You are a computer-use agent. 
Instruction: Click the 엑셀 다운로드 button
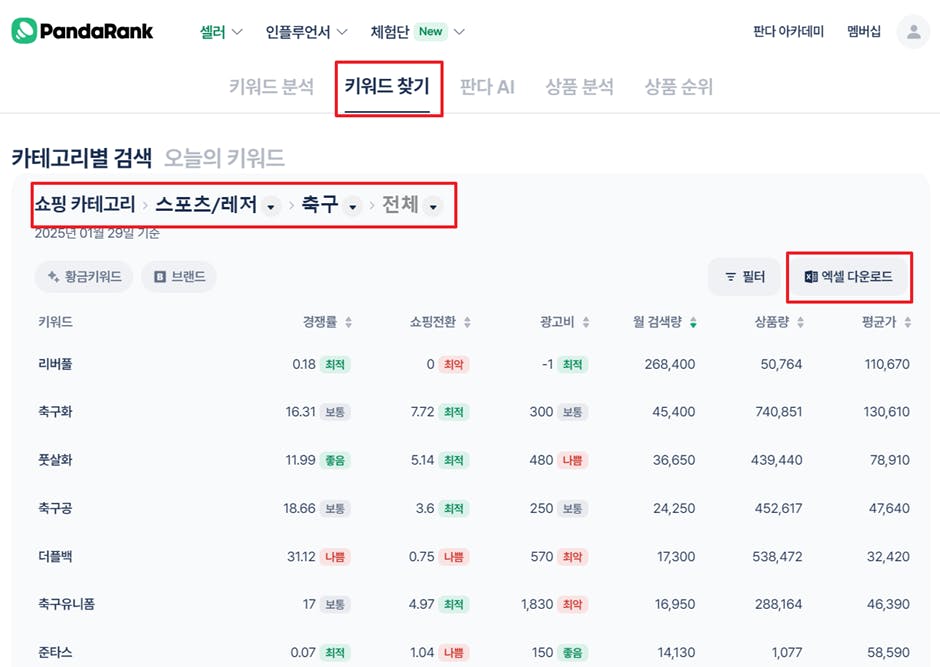pos(849,277)
